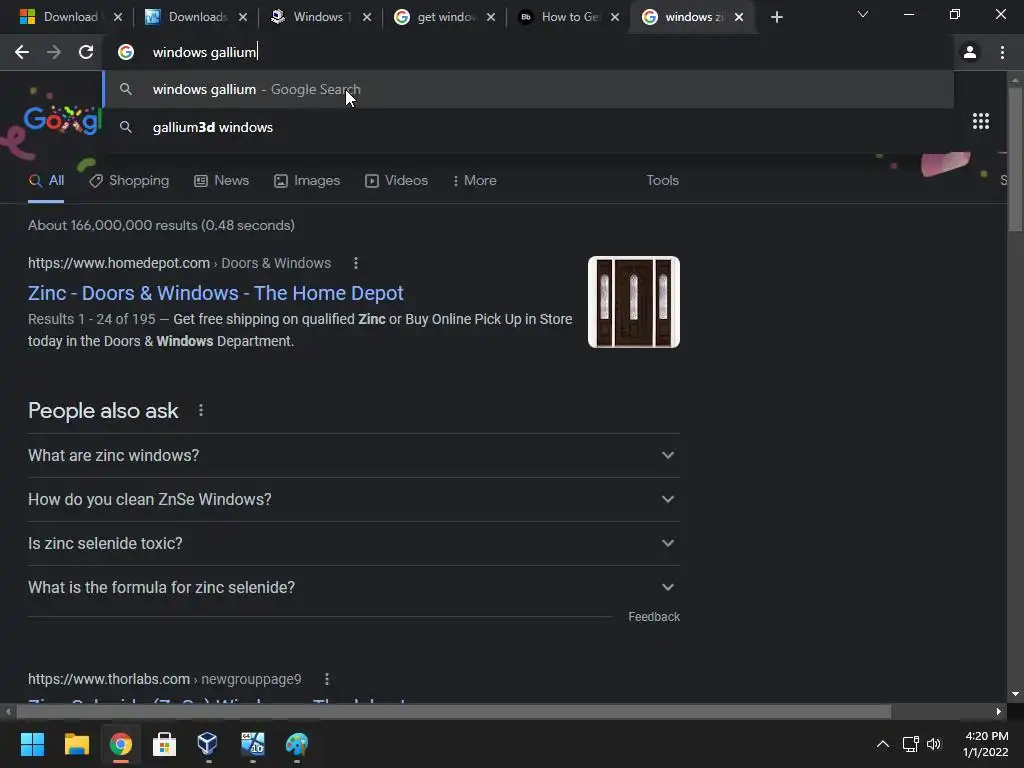Close the 'How to Ge' tab
The width and height of the screenshot is (1024, 768).
(x=615, y=18)
